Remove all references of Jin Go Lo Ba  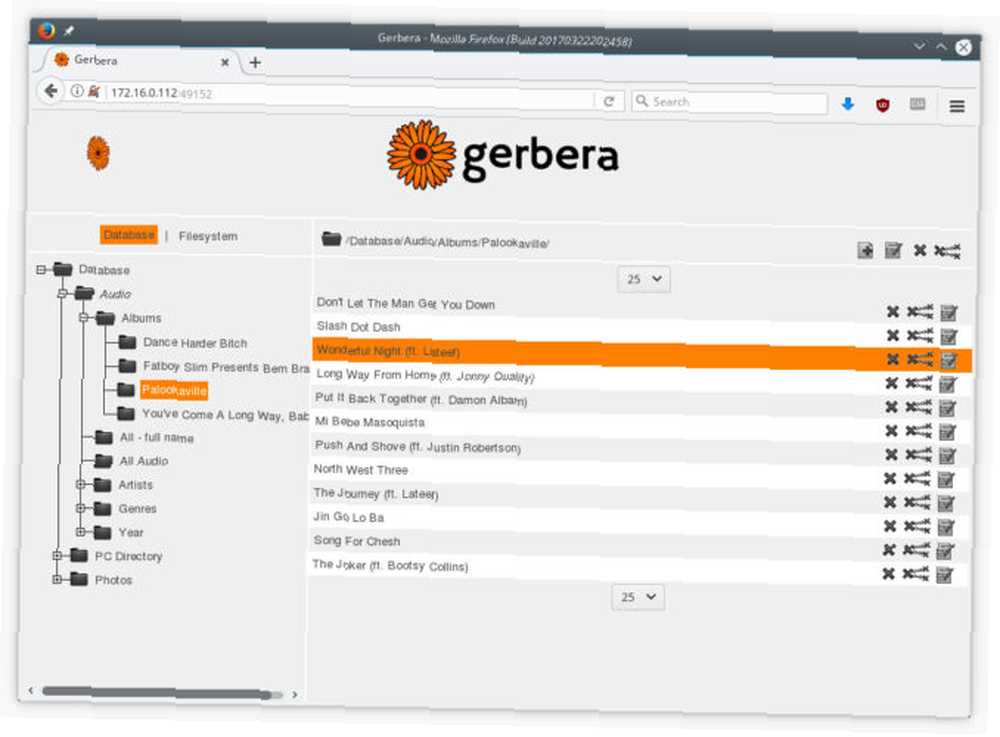pyautogui.click(x=916, y=526)
